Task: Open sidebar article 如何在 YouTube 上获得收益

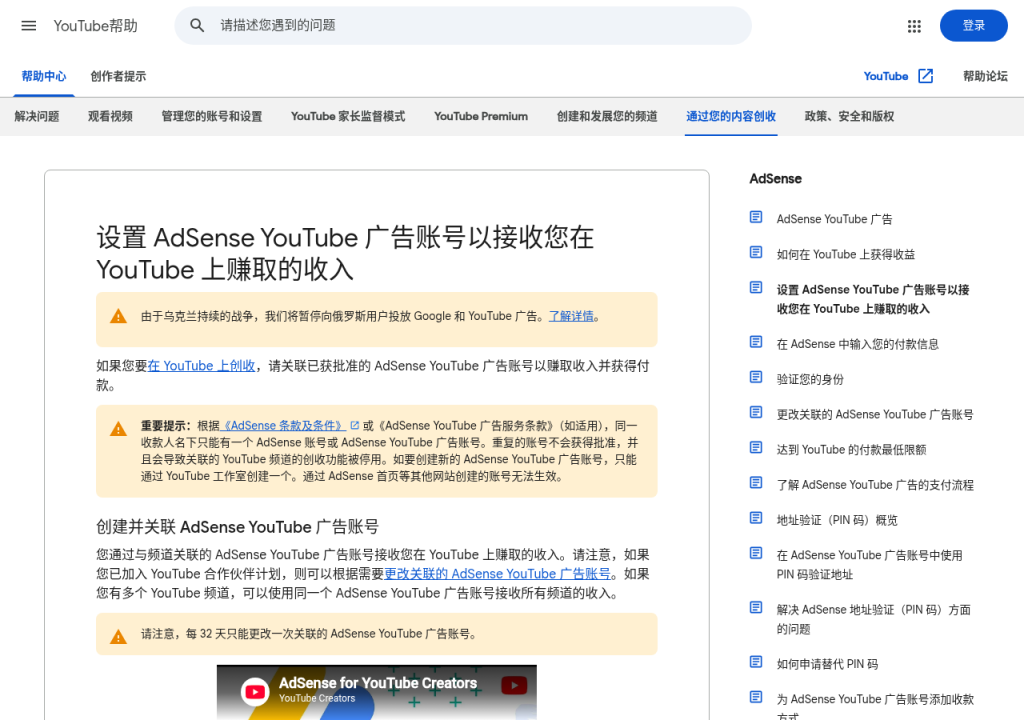Action: 846,254
